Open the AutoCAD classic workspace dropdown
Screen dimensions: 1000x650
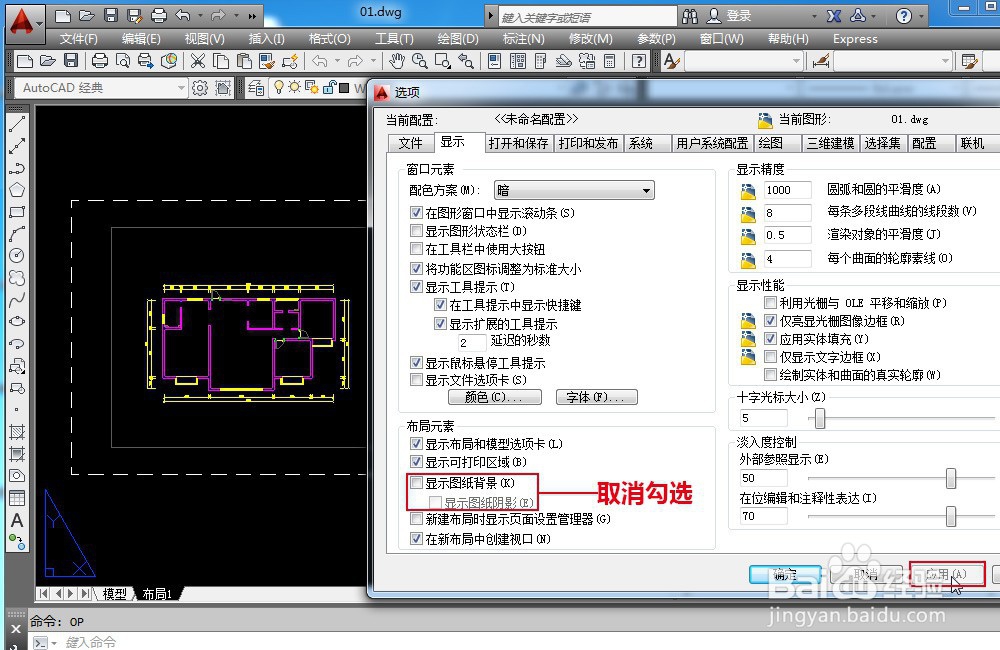101,88
